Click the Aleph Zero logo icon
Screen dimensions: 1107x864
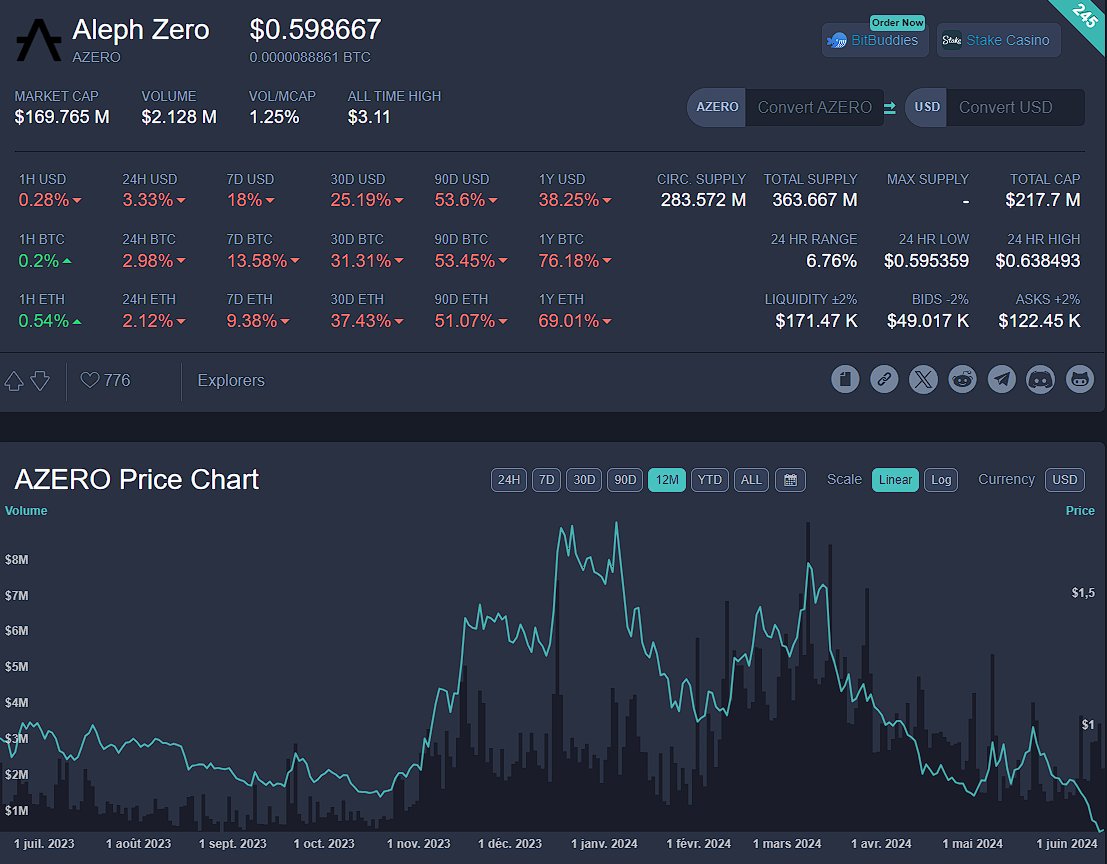tap(39, 40)
